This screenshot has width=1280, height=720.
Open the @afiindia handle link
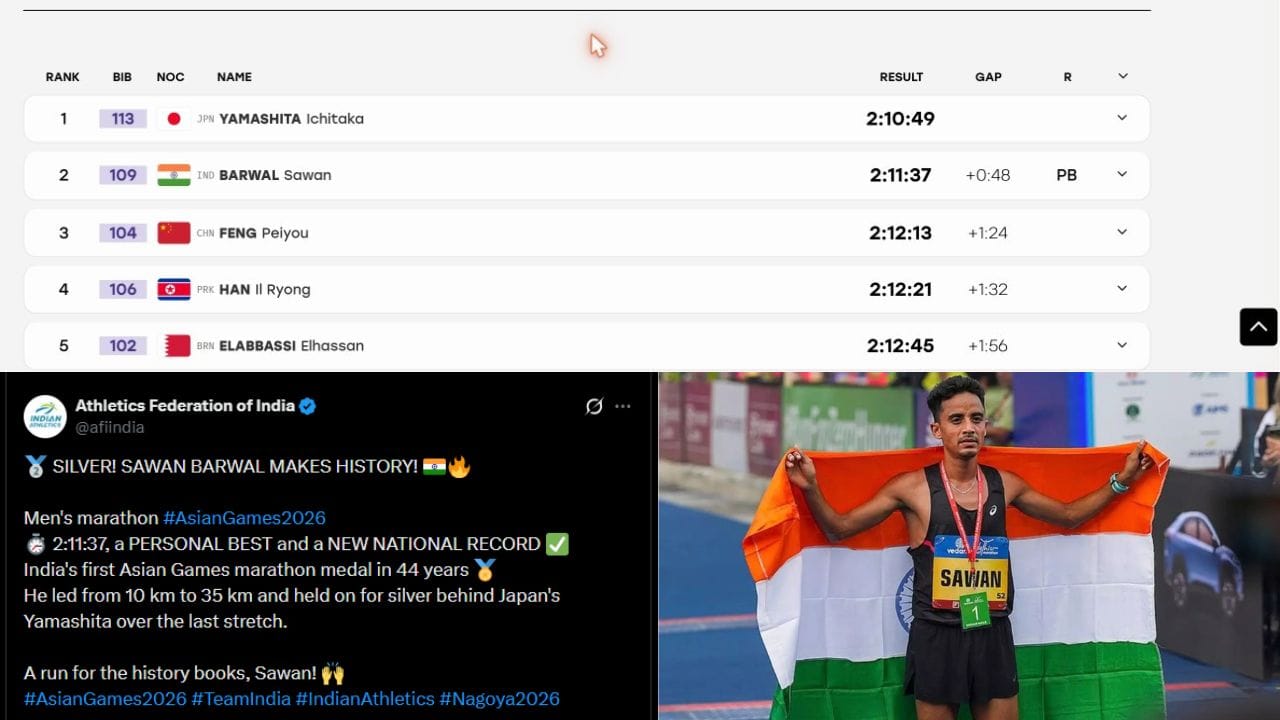[x=110, y=427]
